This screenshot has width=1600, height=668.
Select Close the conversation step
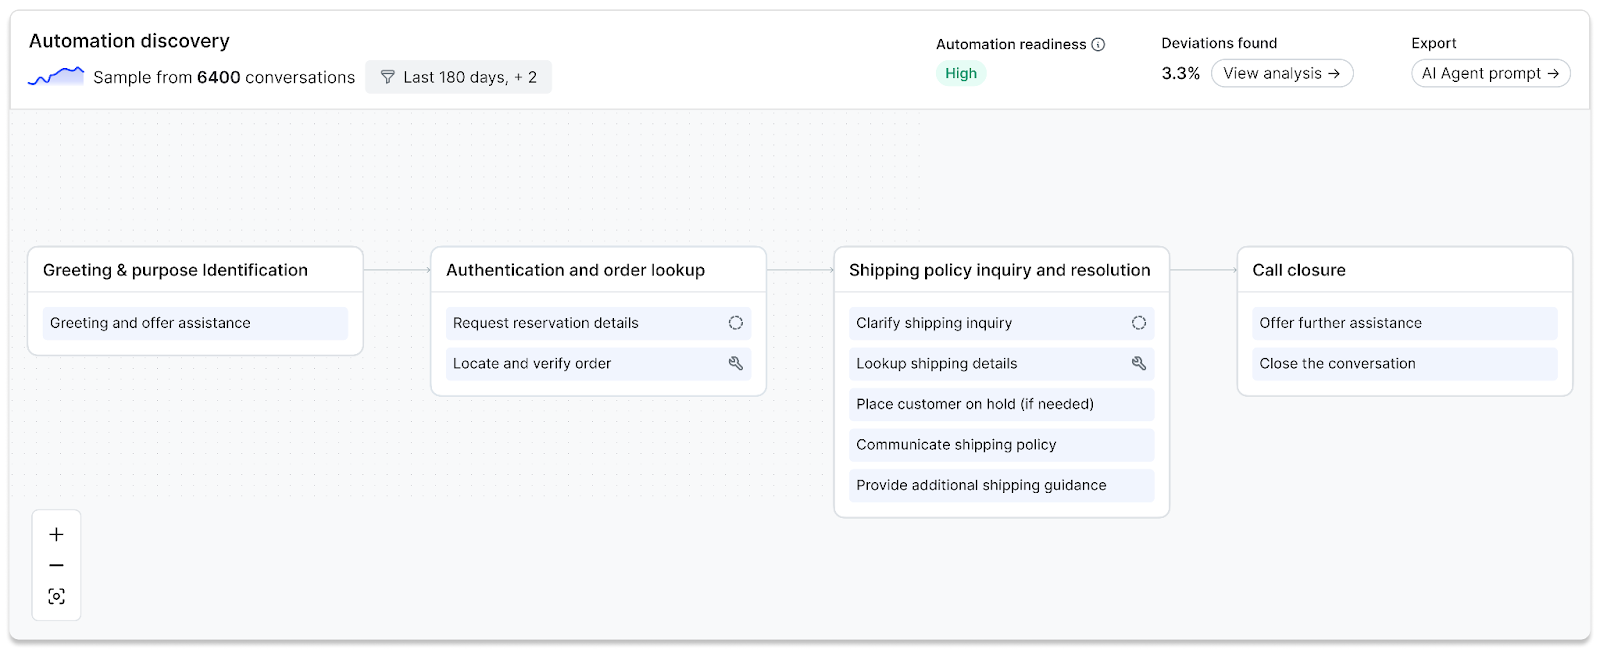click(1404, 364)
